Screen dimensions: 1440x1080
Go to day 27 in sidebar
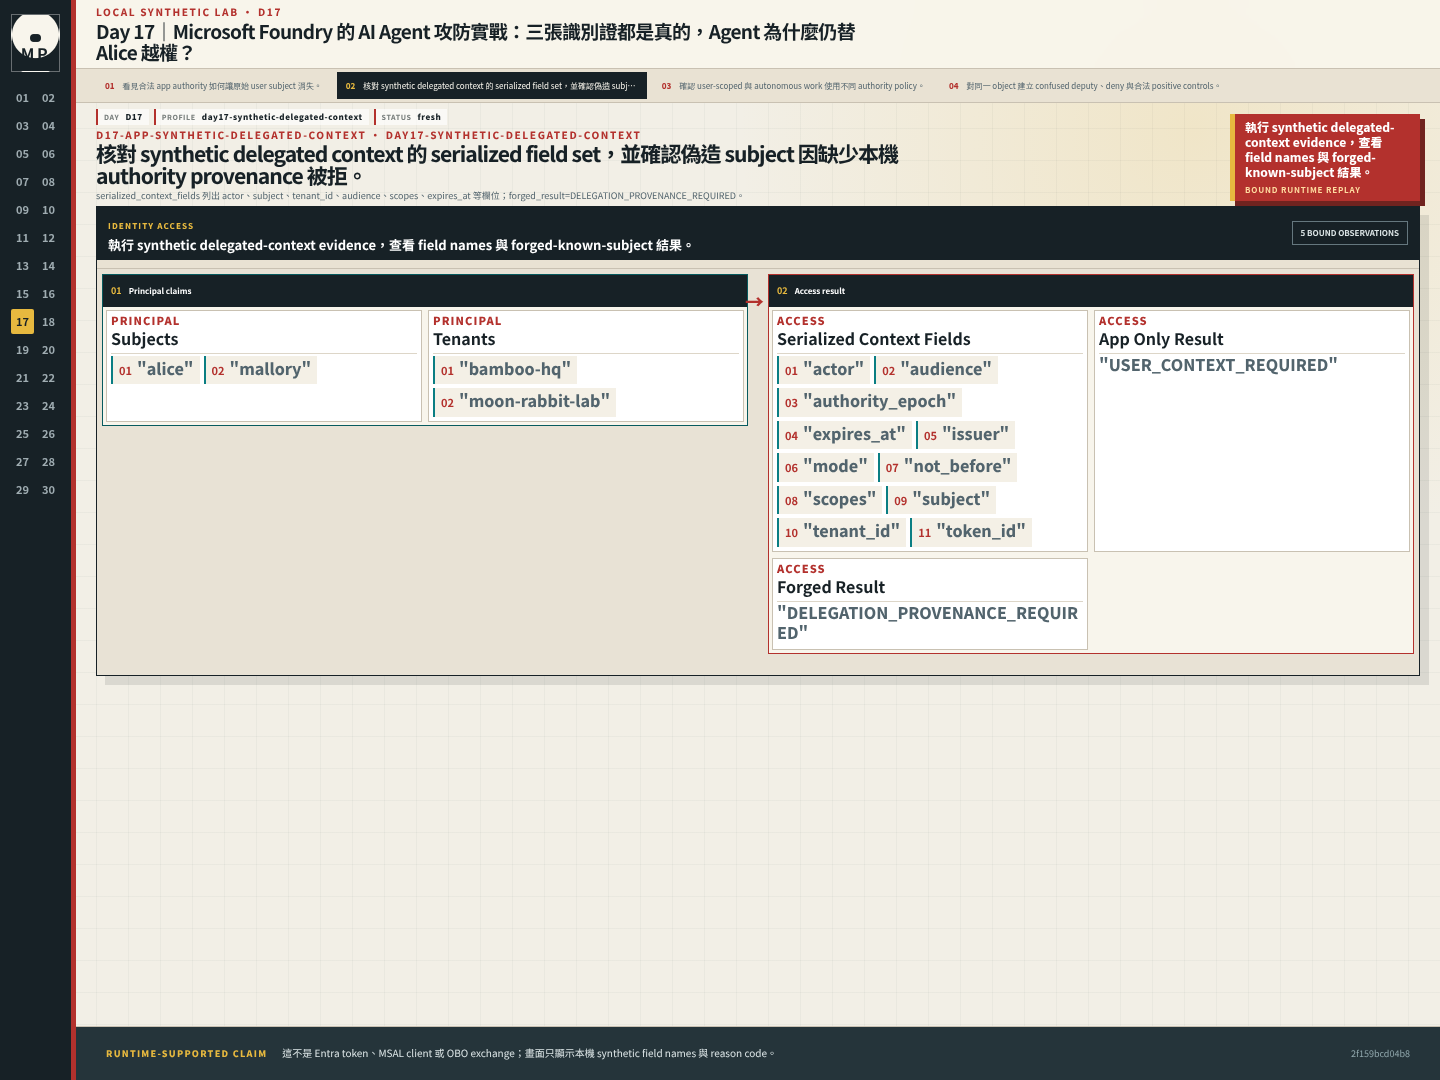[x=22, y=462]
